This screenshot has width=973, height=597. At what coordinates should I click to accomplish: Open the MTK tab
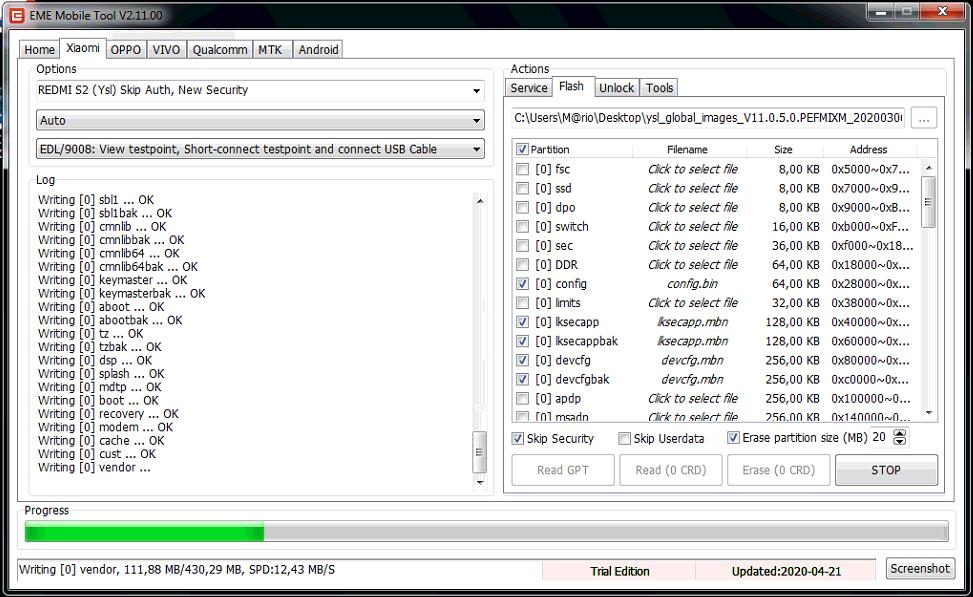[271, 50]
